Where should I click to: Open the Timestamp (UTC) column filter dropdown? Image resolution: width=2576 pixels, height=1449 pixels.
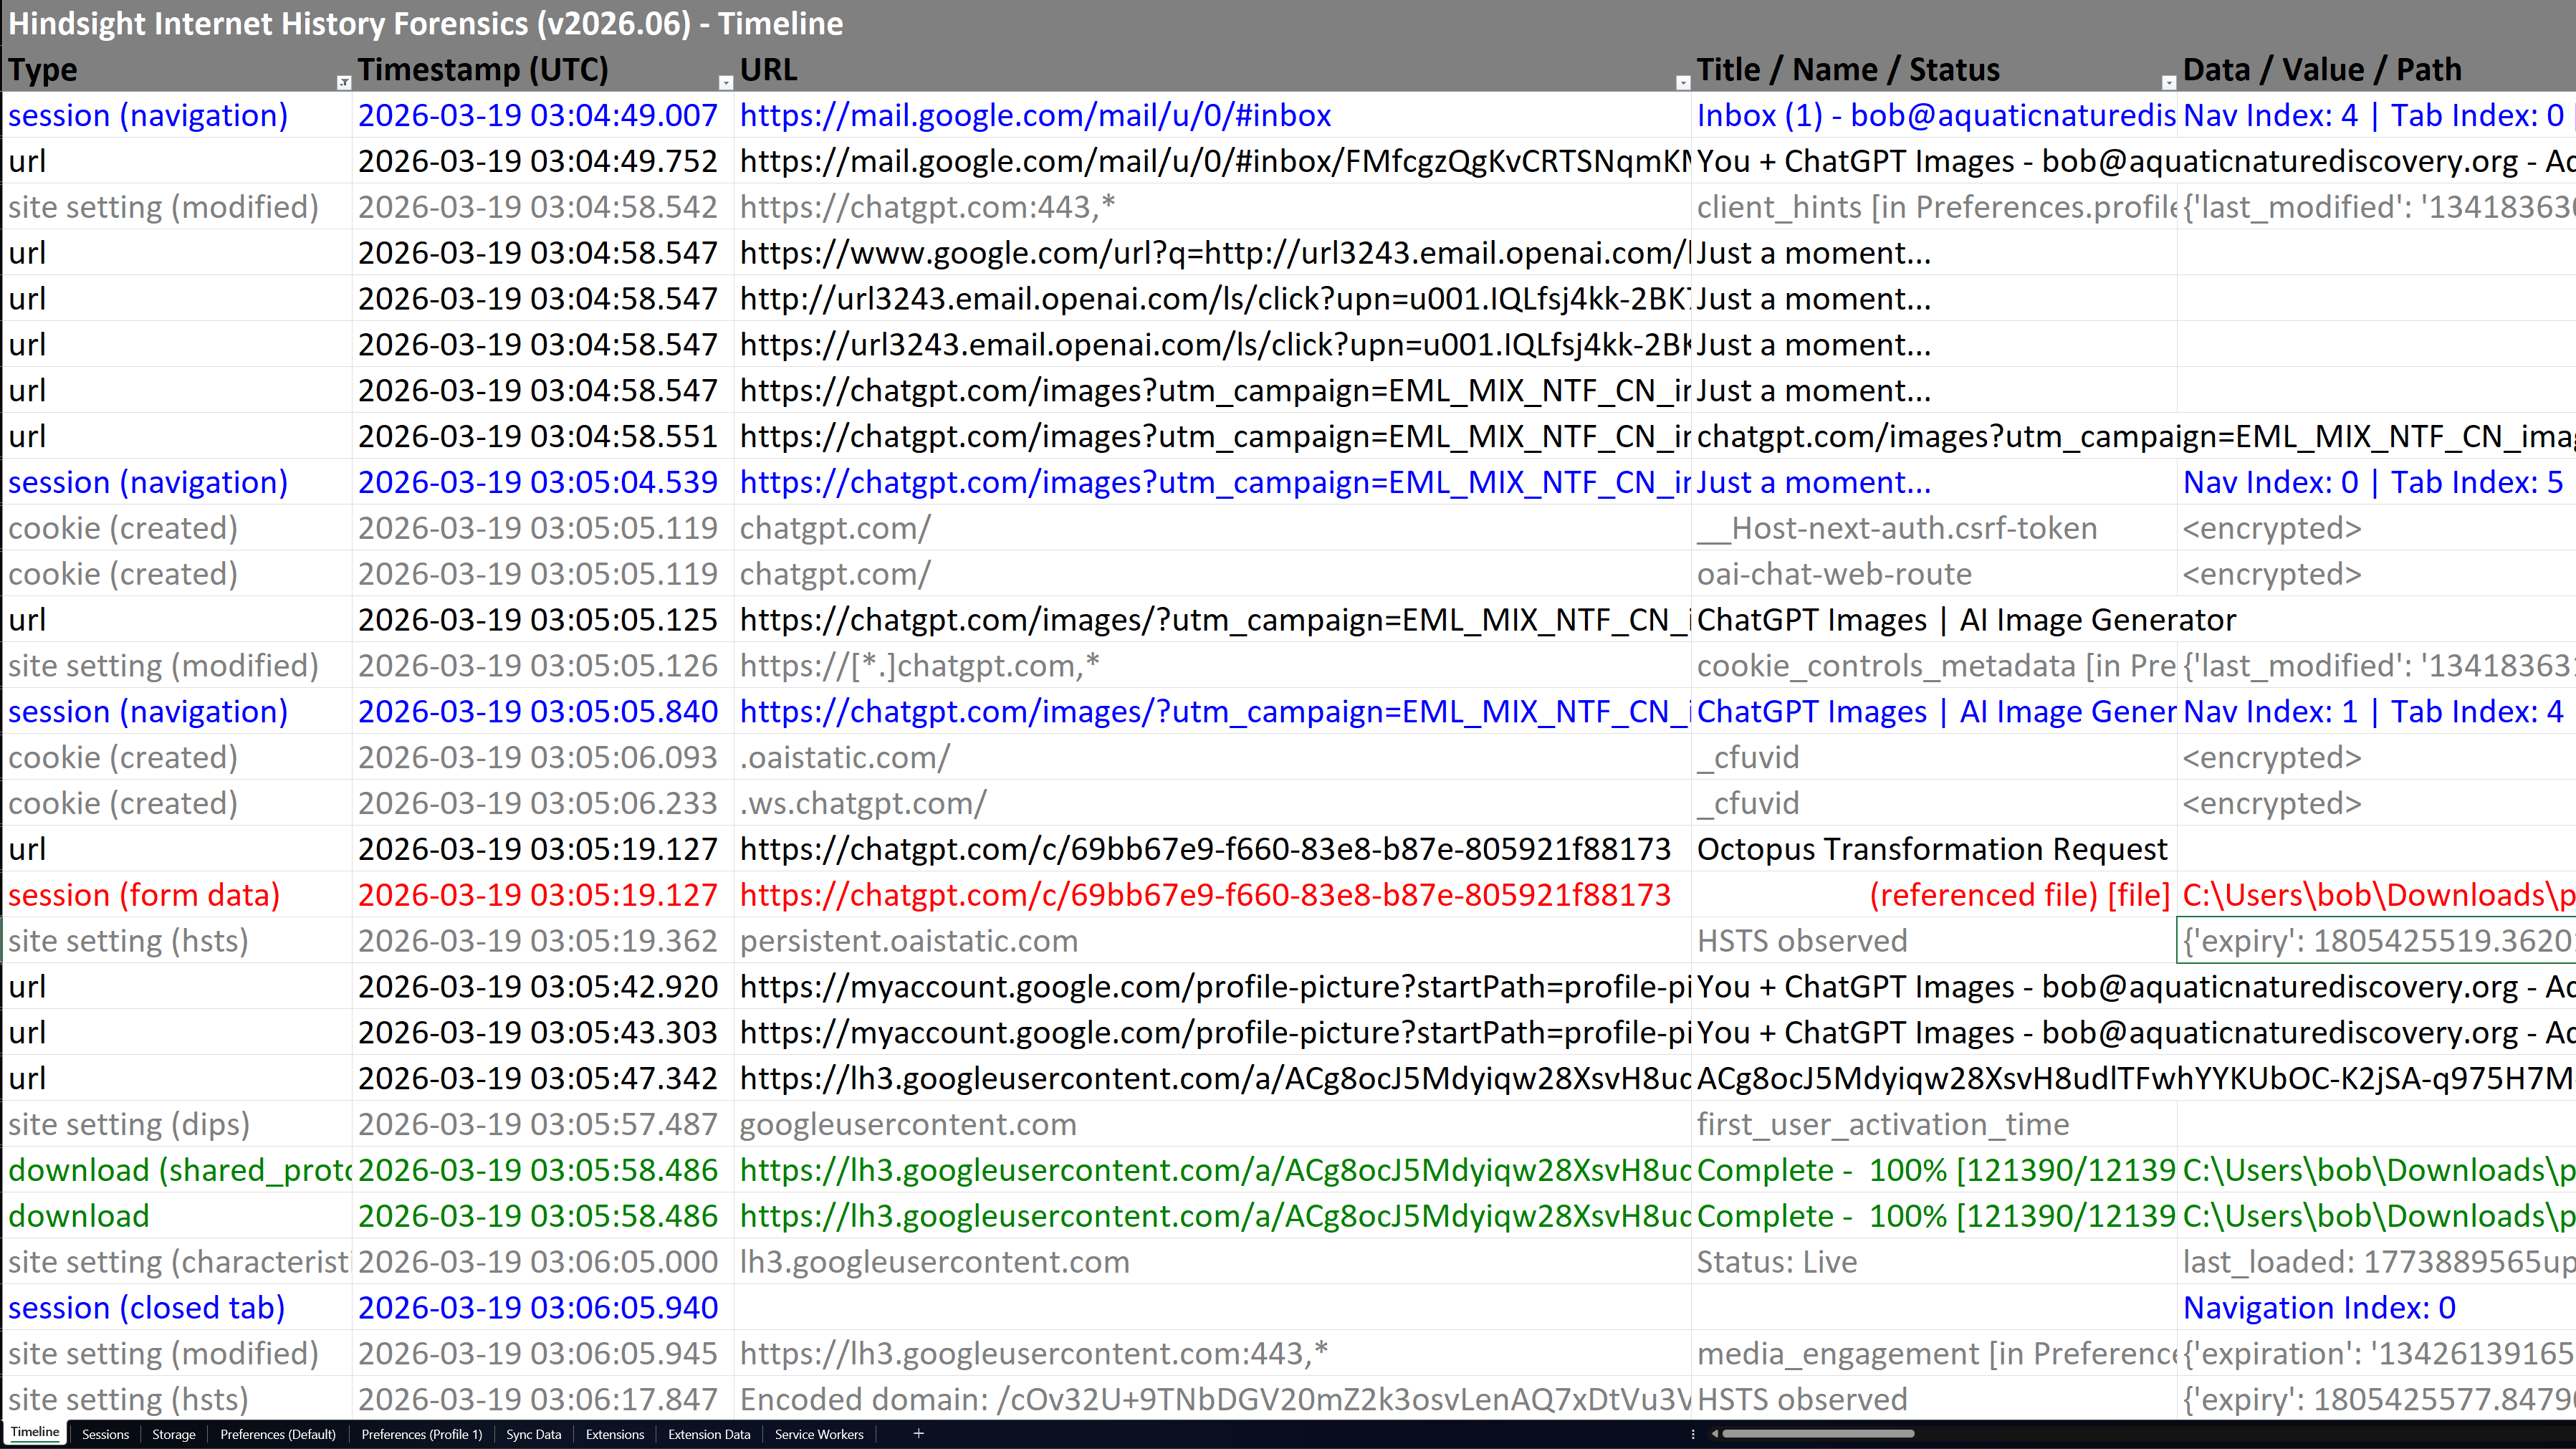point(726,82)
